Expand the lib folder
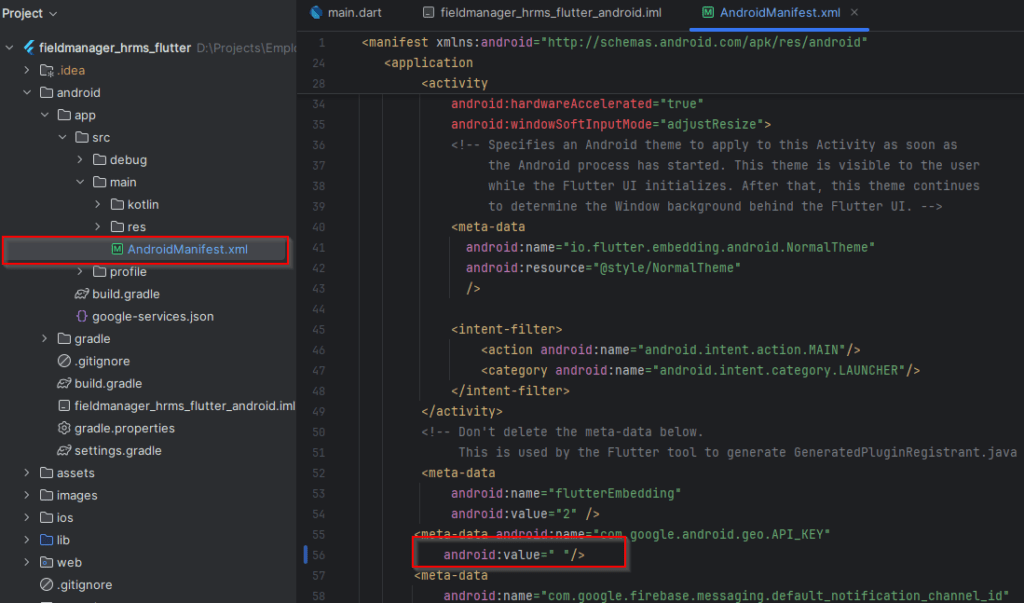This screenshot has height=603, width=1024. 27,540
